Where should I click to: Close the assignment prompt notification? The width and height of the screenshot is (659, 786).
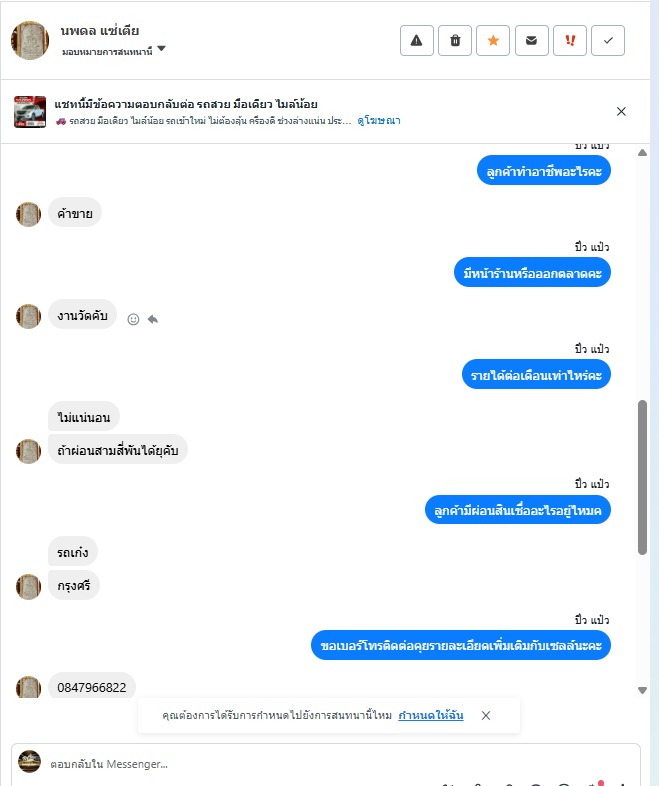(x=486, y=715)
